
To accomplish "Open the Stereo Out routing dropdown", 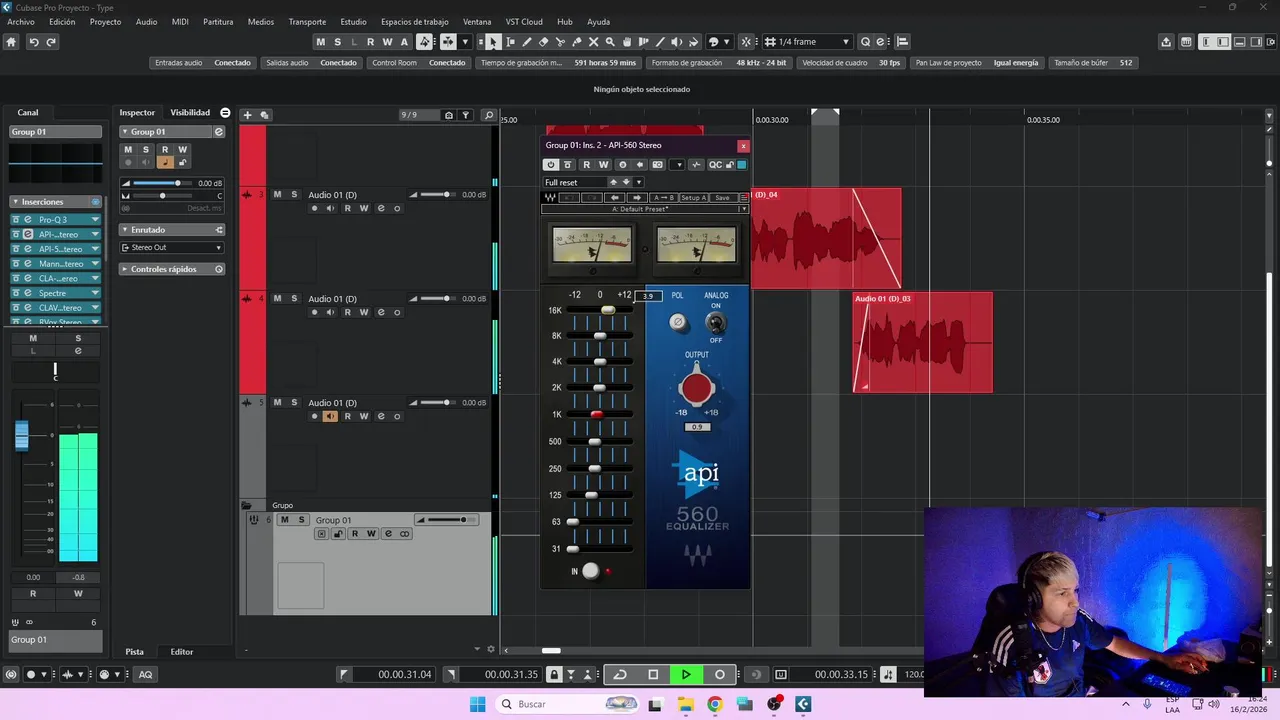I will (x=172, y=248).
